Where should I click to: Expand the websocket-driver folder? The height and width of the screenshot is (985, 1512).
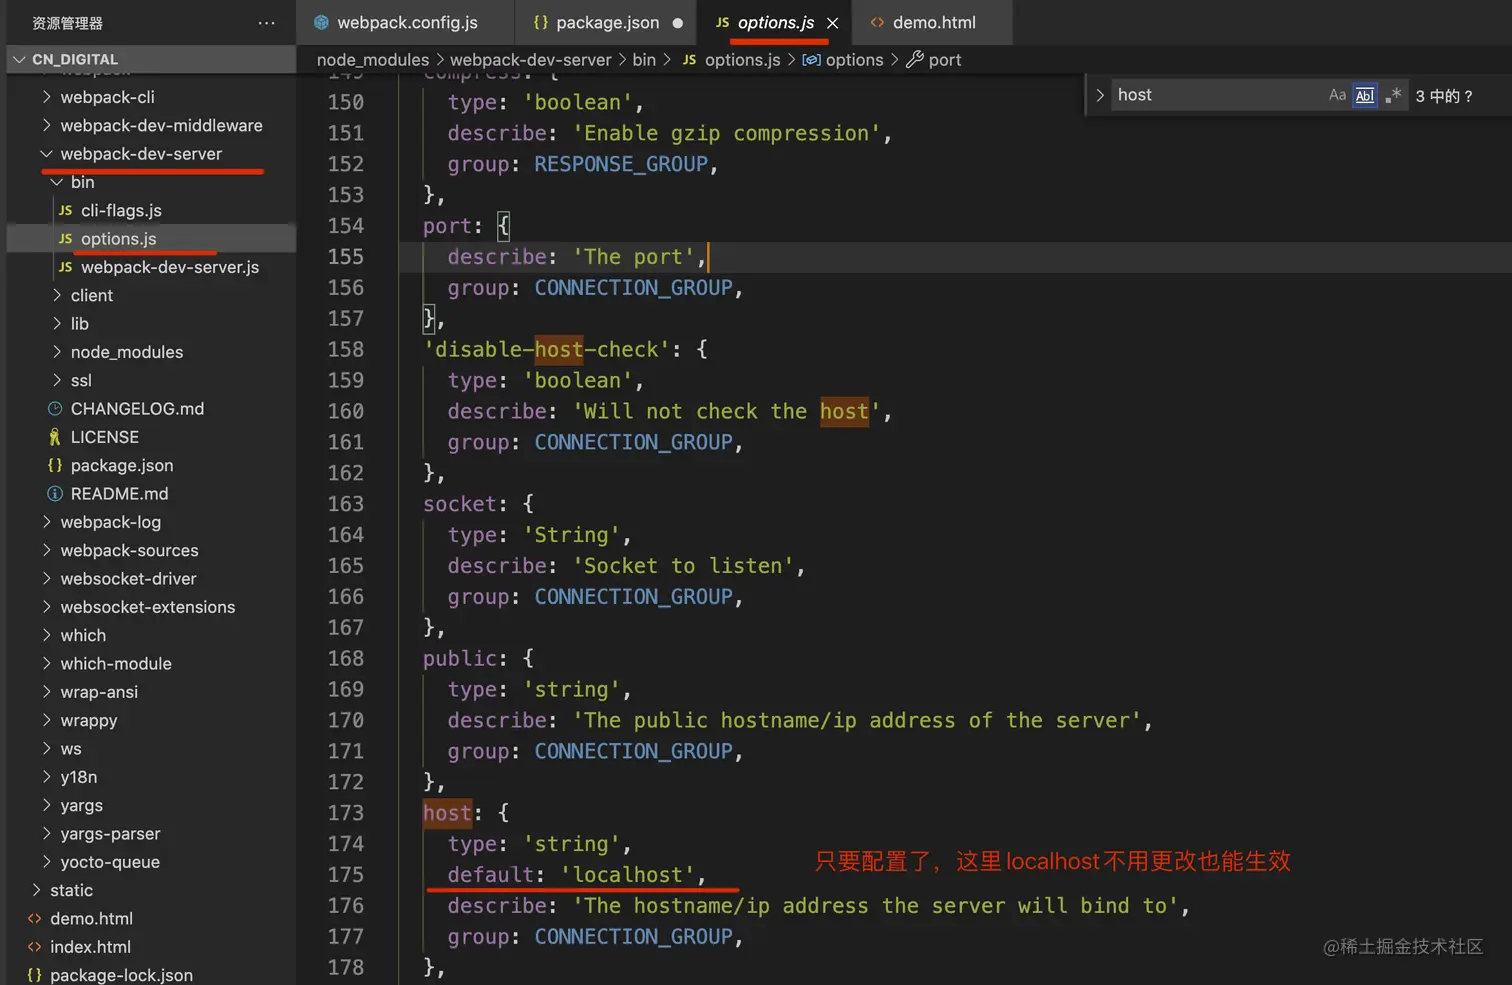click(128, 579)
